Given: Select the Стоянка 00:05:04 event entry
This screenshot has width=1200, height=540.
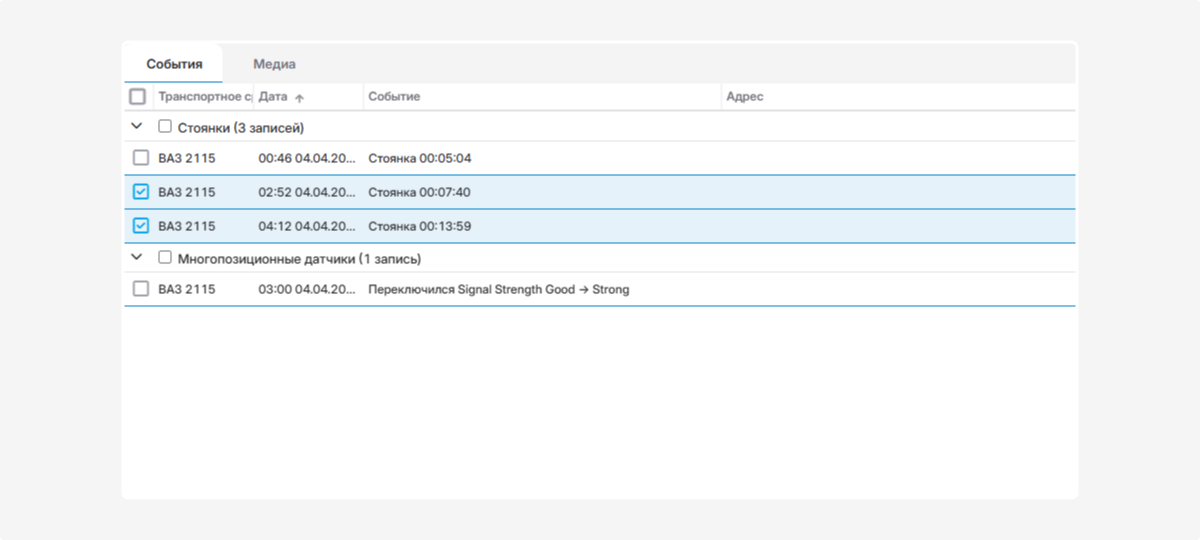Looking at the screenshot, I should point(419,158).
